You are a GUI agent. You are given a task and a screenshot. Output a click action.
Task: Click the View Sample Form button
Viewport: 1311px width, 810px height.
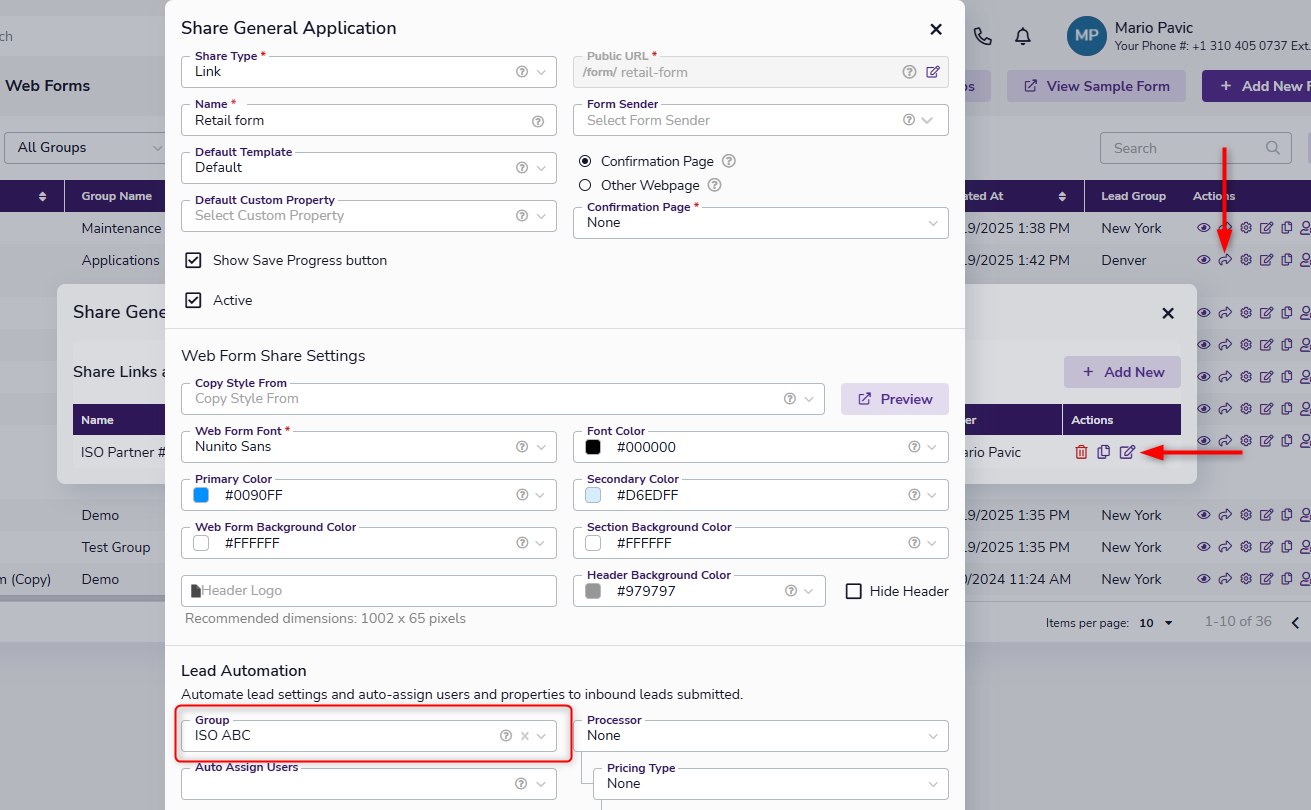click(x=1095, y=86)
